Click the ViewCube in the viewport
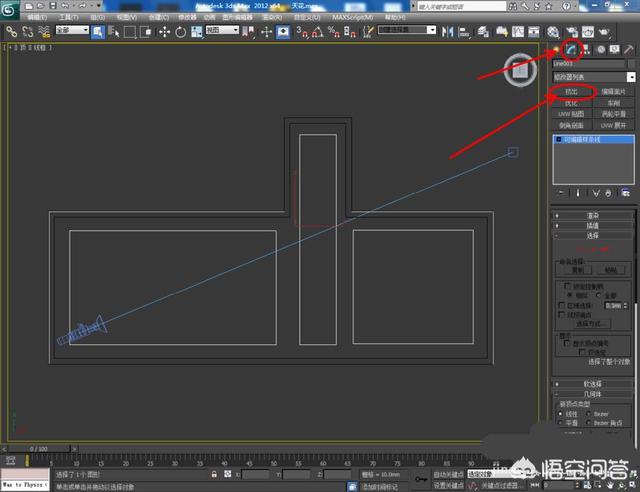 click(x=520, y=70)
